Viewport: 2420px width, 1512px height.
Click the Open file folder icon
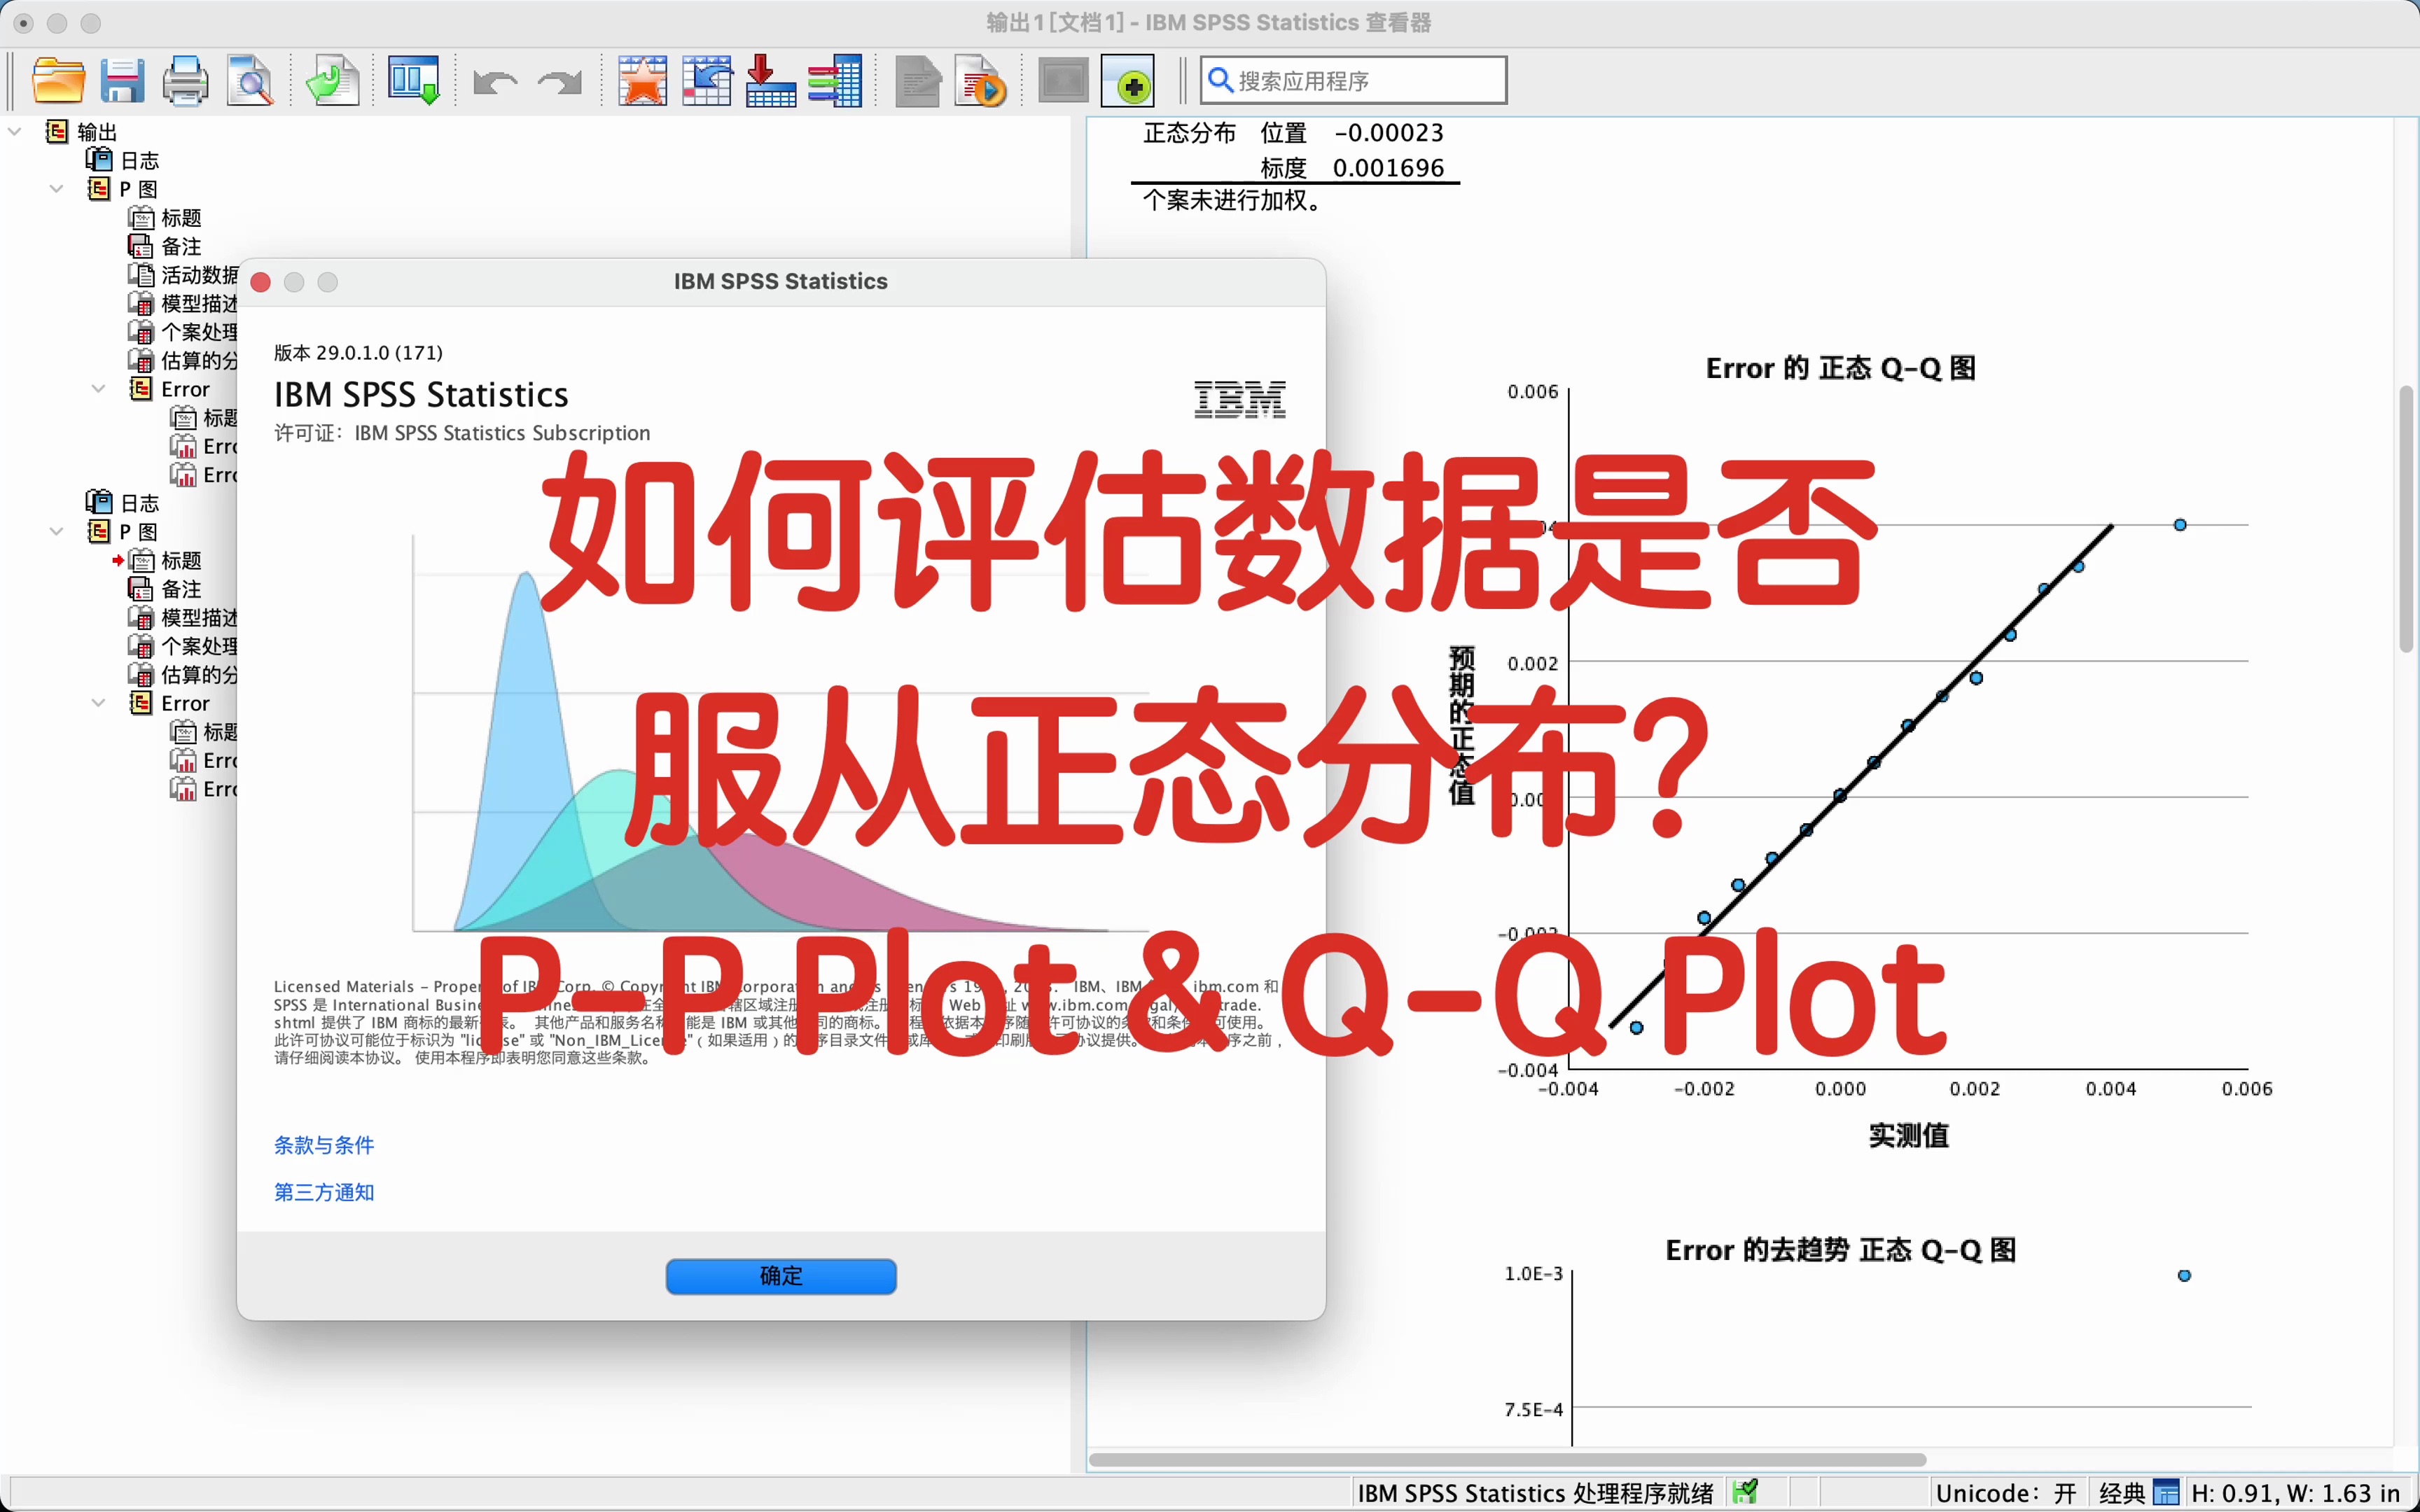click(x=58, y=81)
